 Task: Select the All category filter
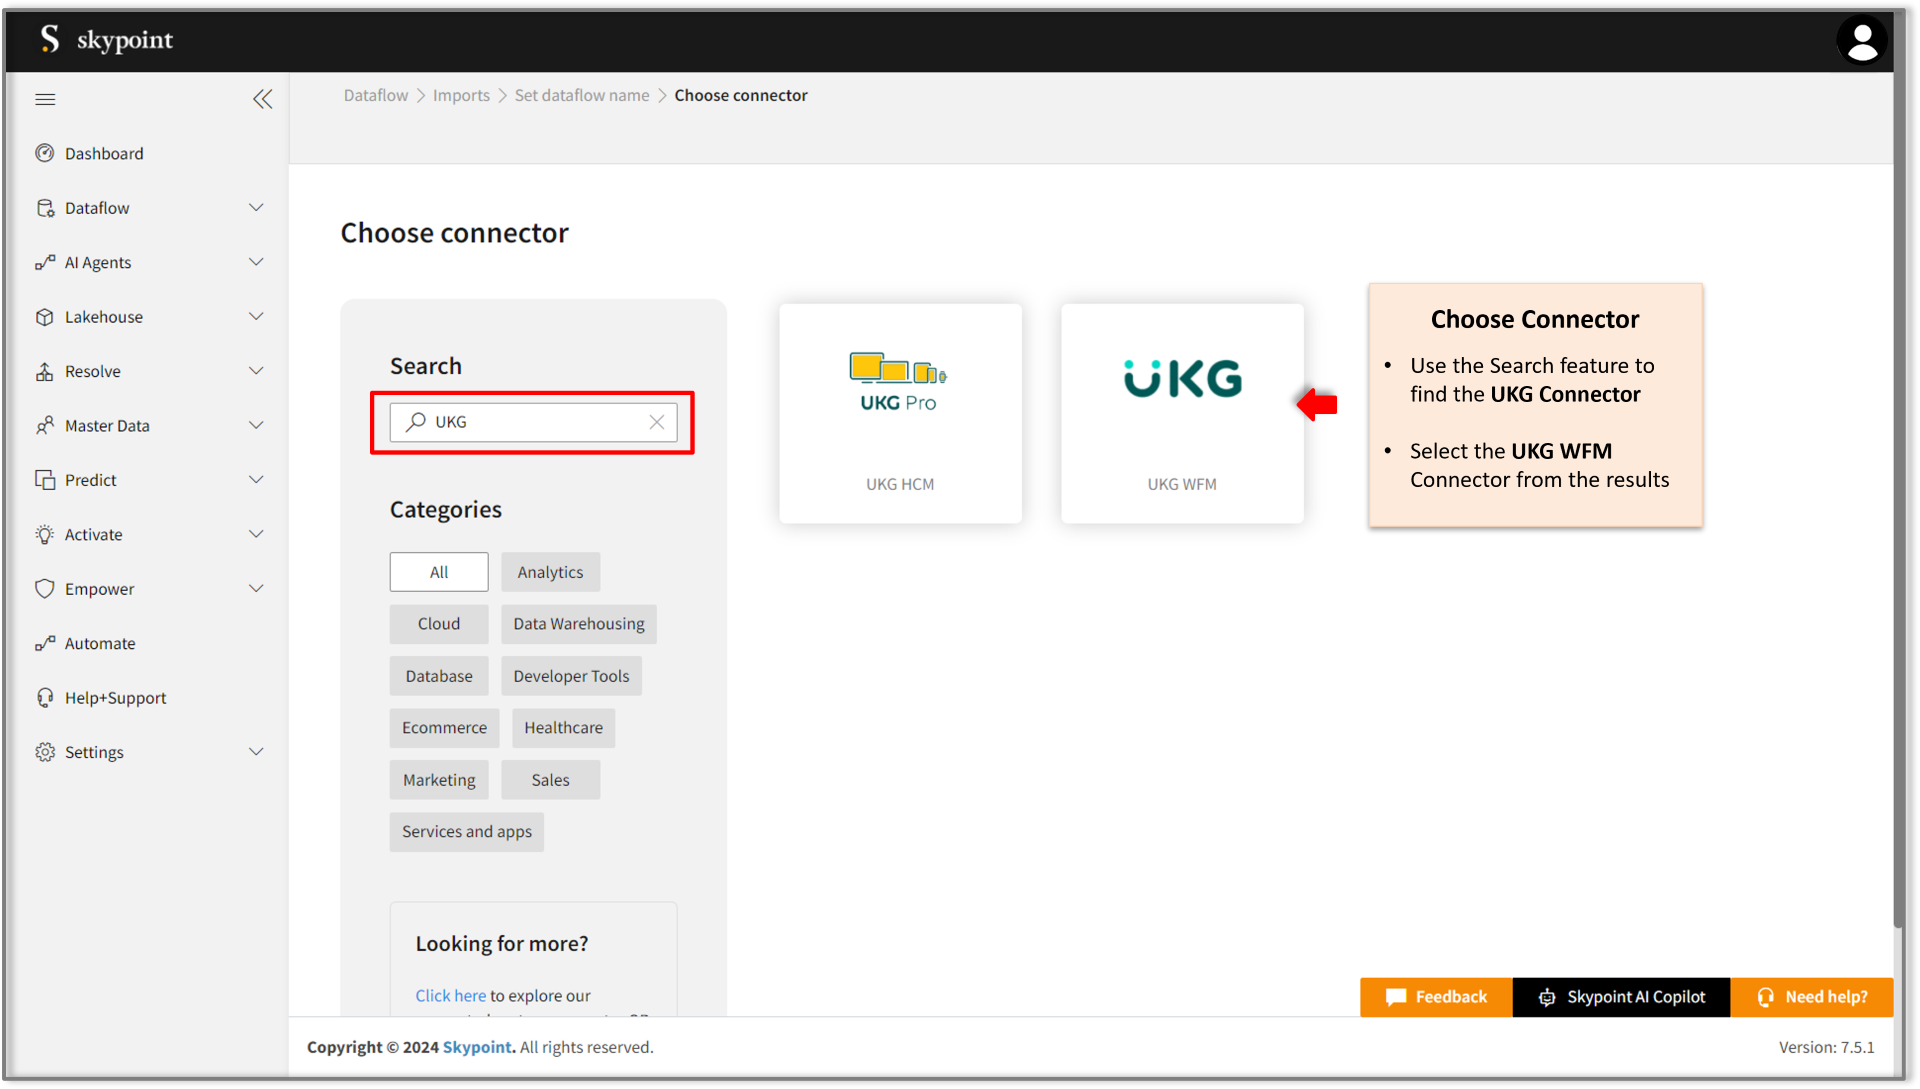[439, 572]
